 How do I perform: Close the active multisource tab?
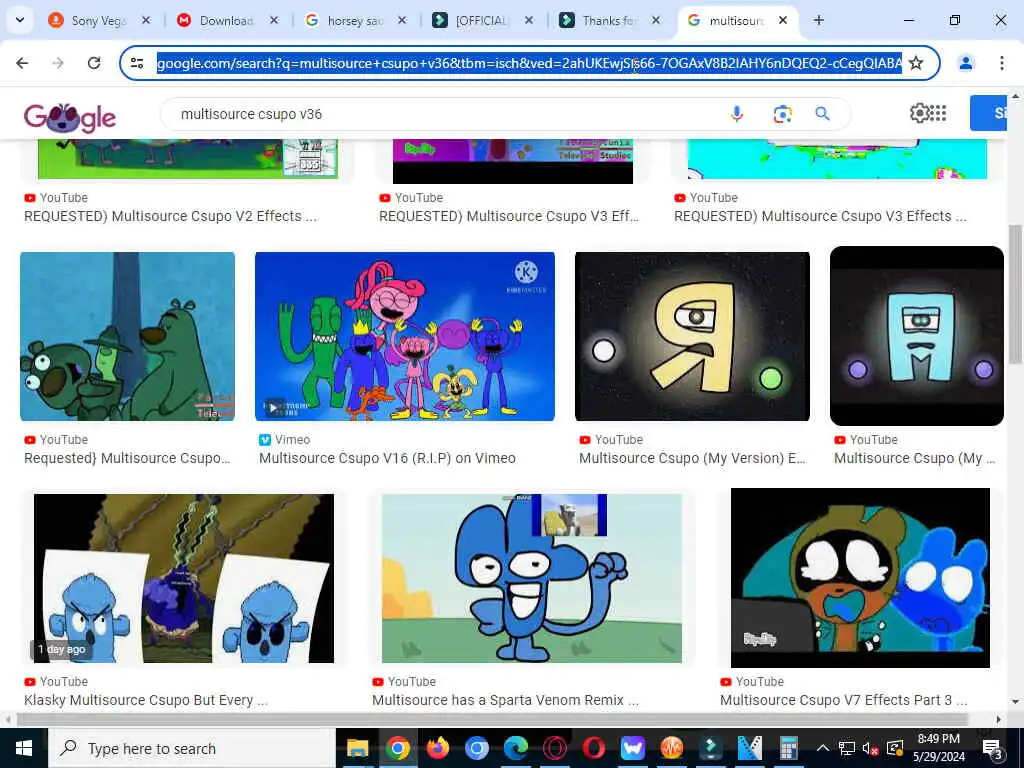782,20
